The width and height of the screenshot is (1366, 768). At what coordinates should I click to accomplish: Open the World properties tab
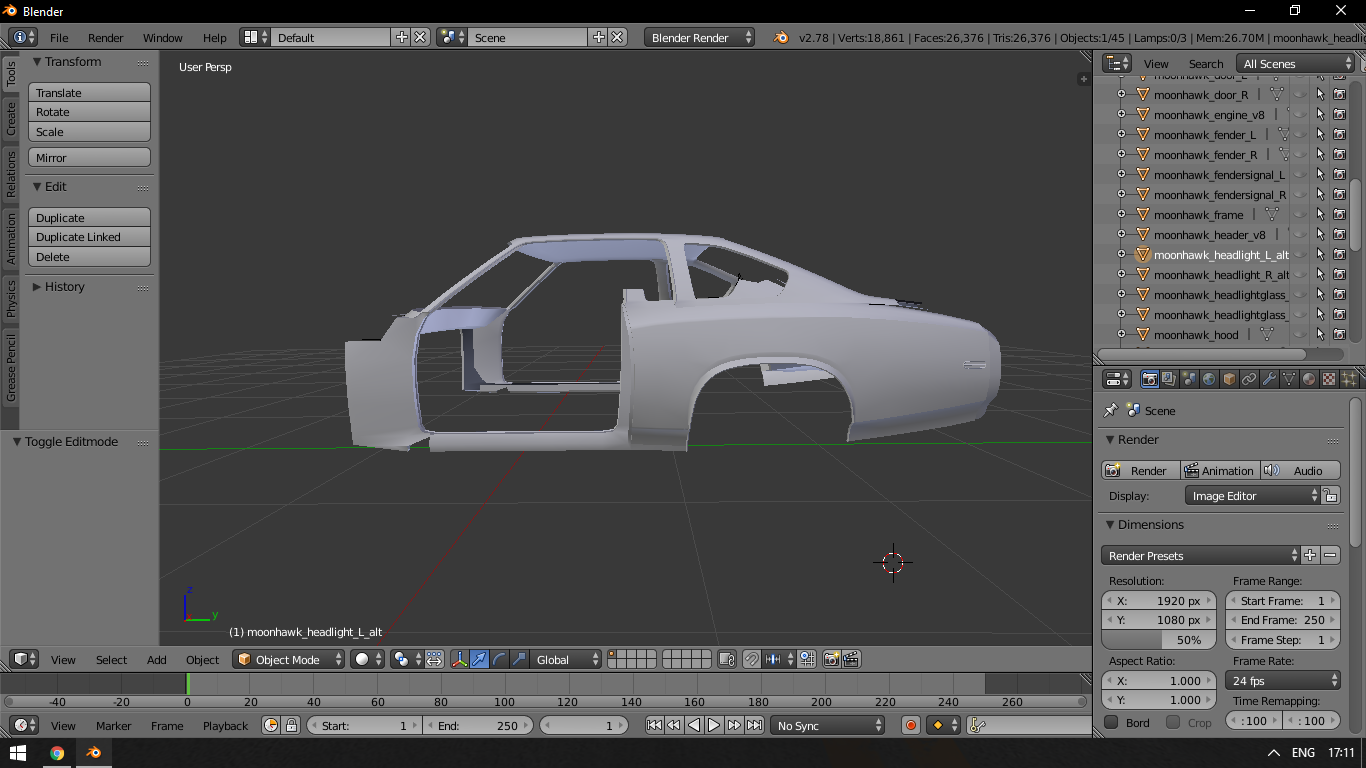pos(1209,379)
